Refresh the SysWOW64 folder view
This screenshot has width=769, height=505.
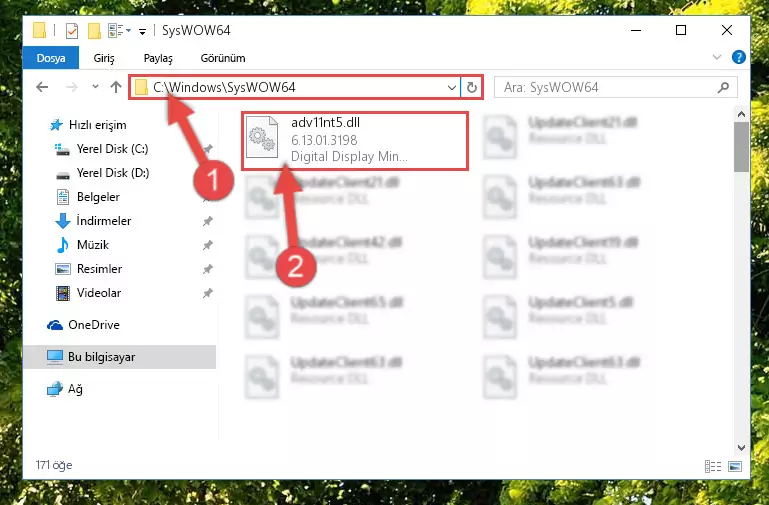tap(472, 88)
